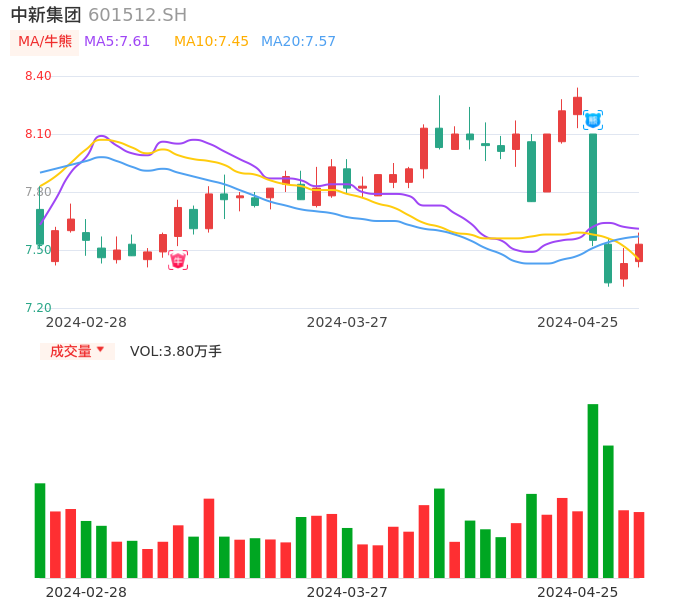Click the 2024-04-25 date under volume chart
This screenshot has width=686, height=606.
578,592
